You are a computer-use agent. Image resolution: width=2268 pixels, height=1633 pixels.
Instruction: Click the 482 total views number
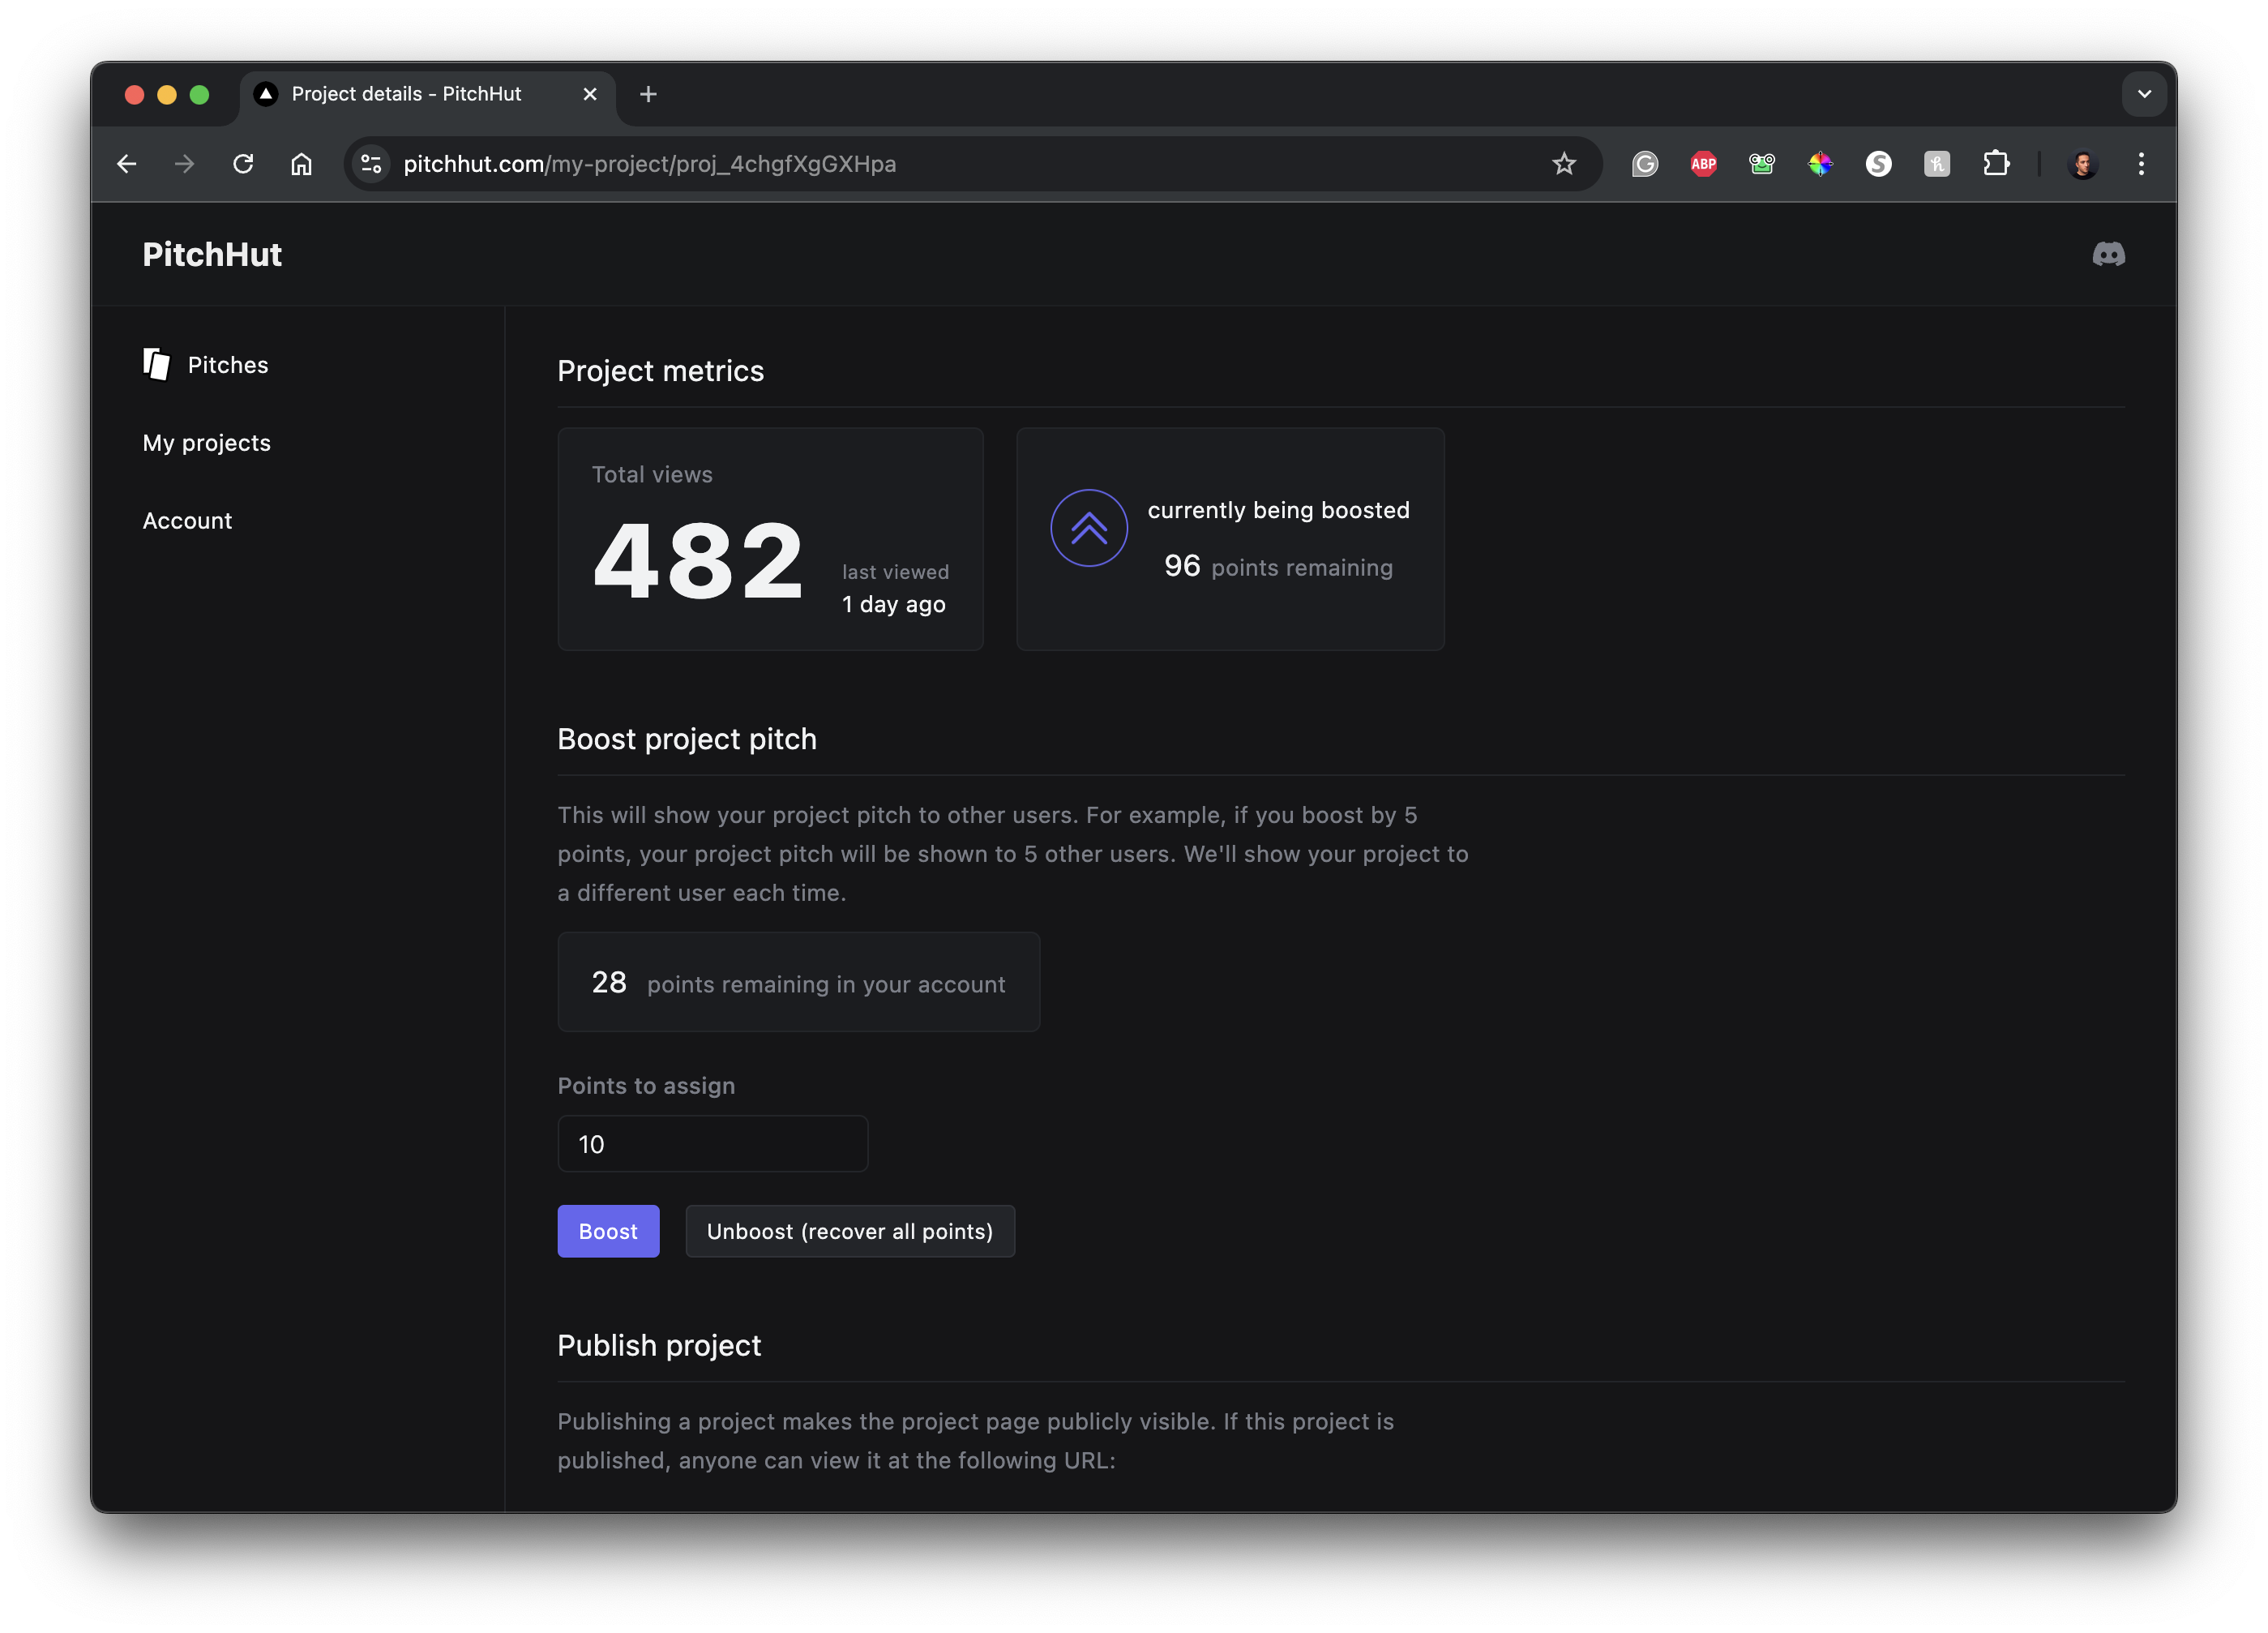[x=698, y=561]
